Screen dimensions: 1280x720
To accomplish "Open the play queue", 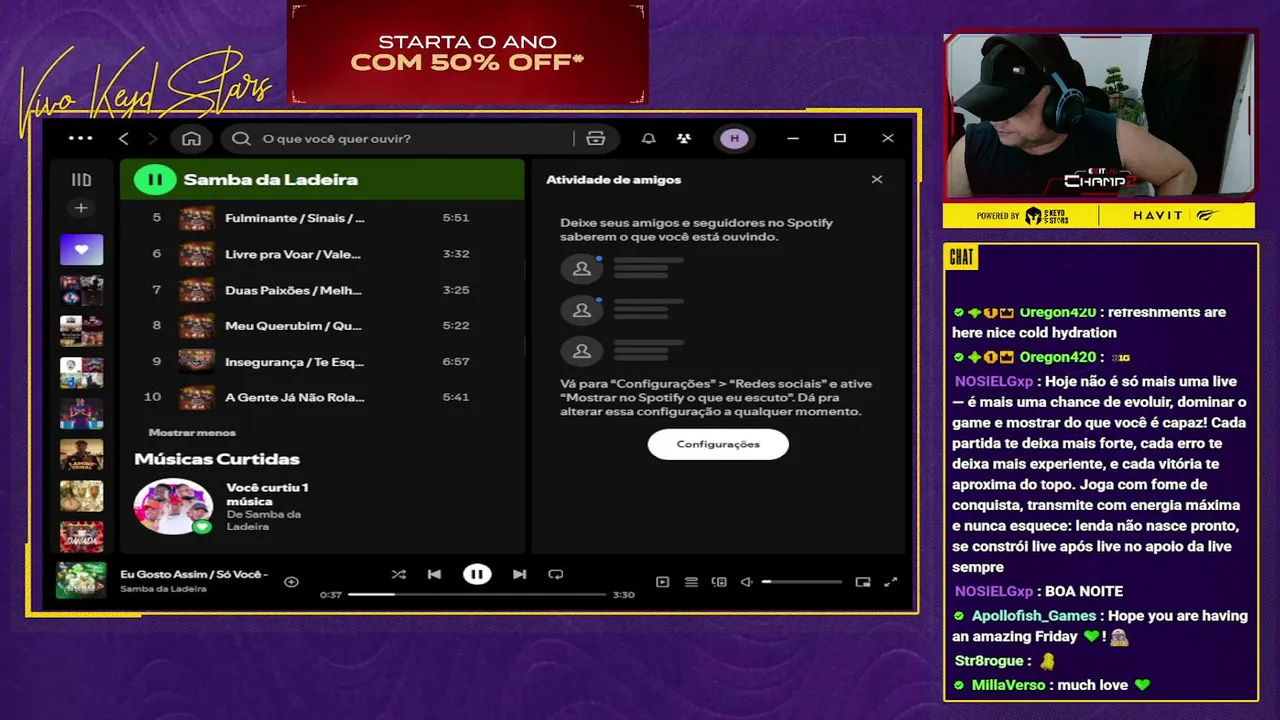I will coord(691,581).
